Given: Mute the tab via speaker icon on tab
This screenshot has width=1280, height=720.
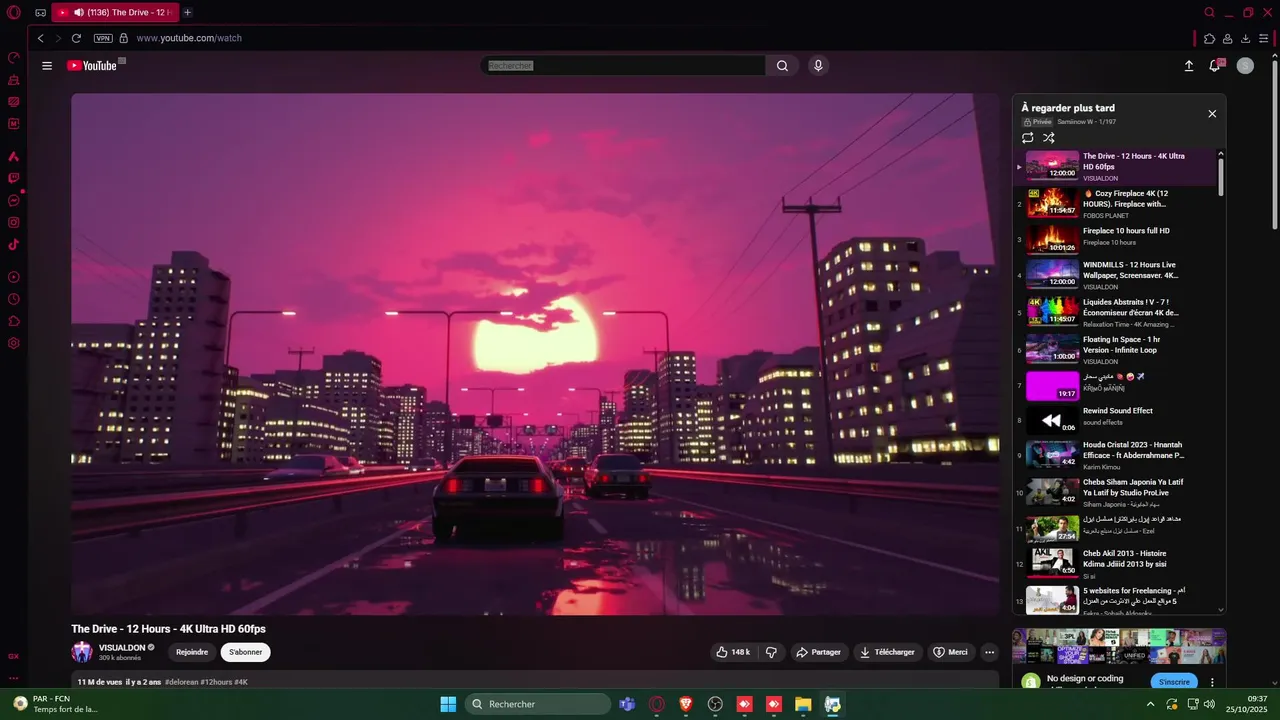Looking at the screenshot, I should [x=79, y=12].
